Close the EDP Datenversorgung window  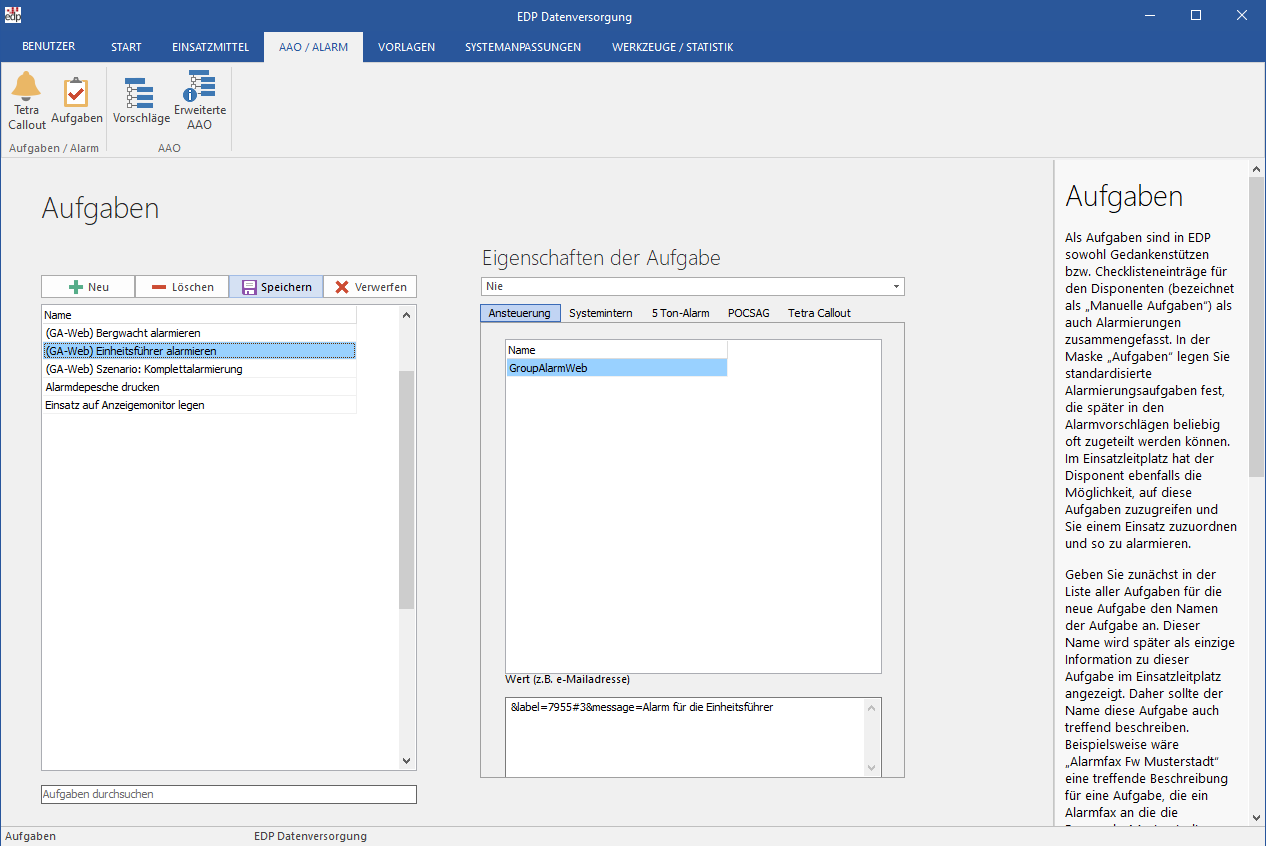[1242, 15]
